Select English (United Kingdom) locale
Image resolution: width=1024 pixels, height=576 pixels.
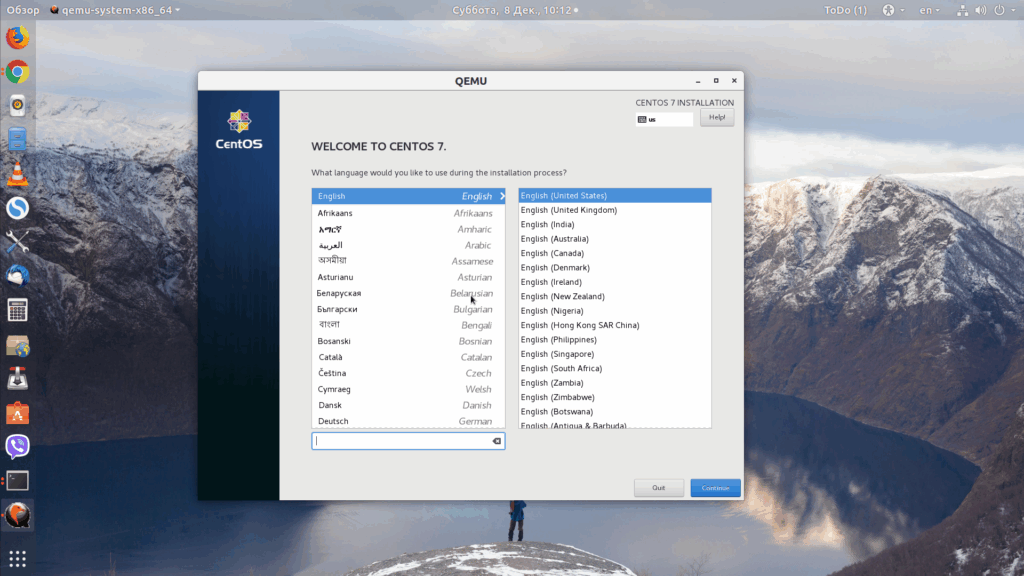615,210
